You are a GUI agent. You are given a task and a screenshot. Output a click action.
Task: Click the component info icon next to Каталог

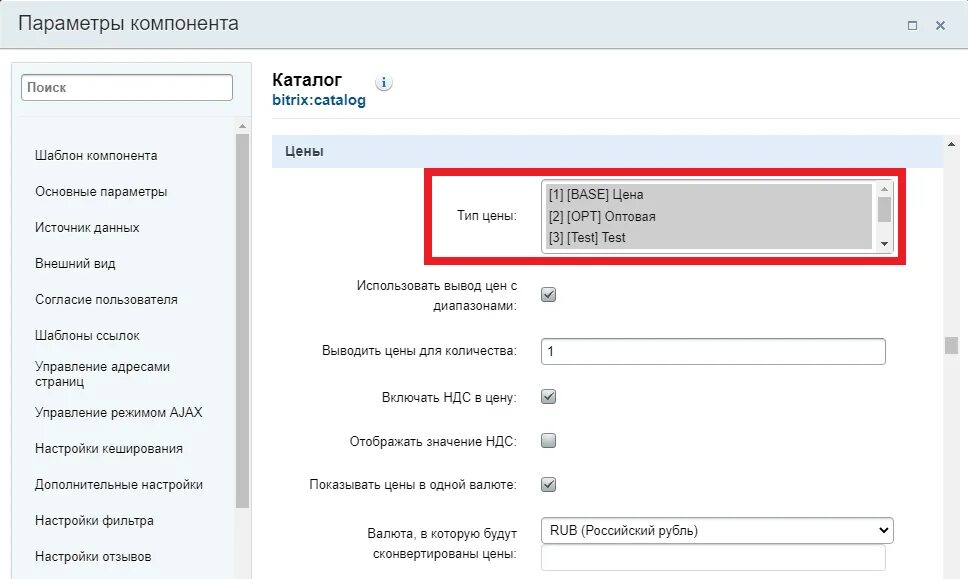pos(383,82)
